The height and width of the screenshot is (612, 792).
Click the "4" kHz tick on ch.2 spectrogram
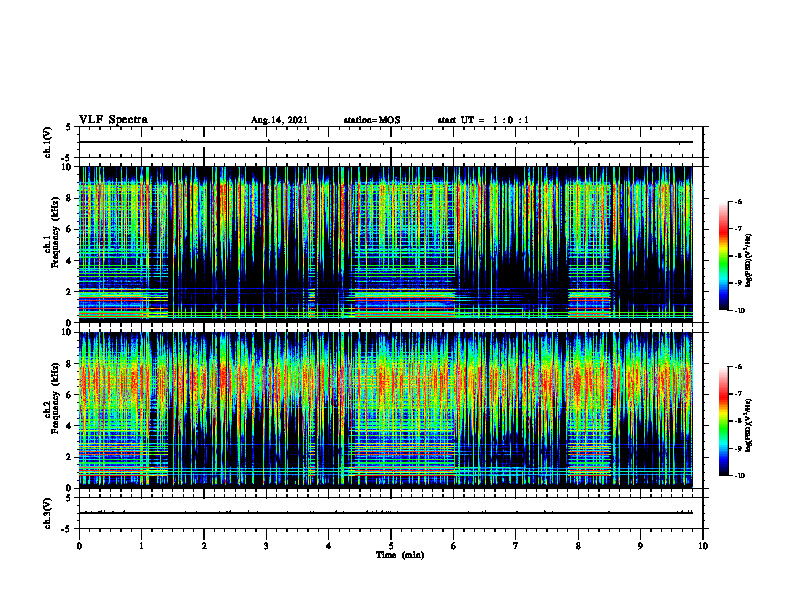pyautogui.click(x=70, y=426)
